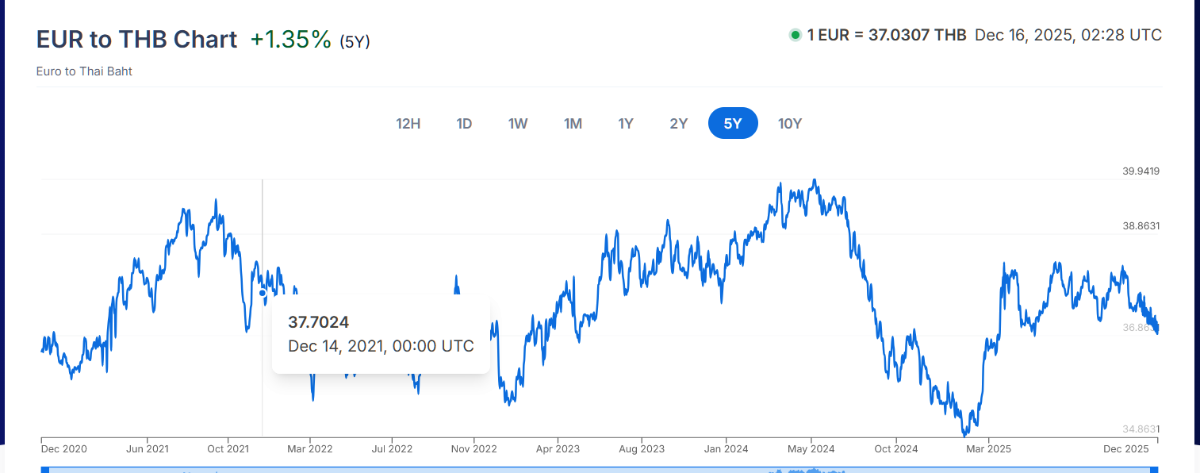Click the left handle of range slider

pos(44,468)
